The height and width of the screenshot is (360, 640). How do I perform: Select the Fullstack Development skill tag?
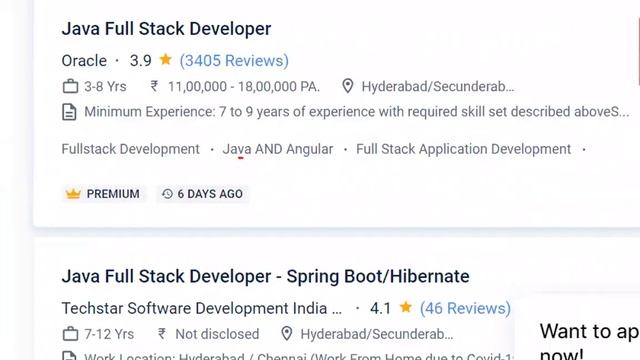pyautogui.click(x=131, y=149)
